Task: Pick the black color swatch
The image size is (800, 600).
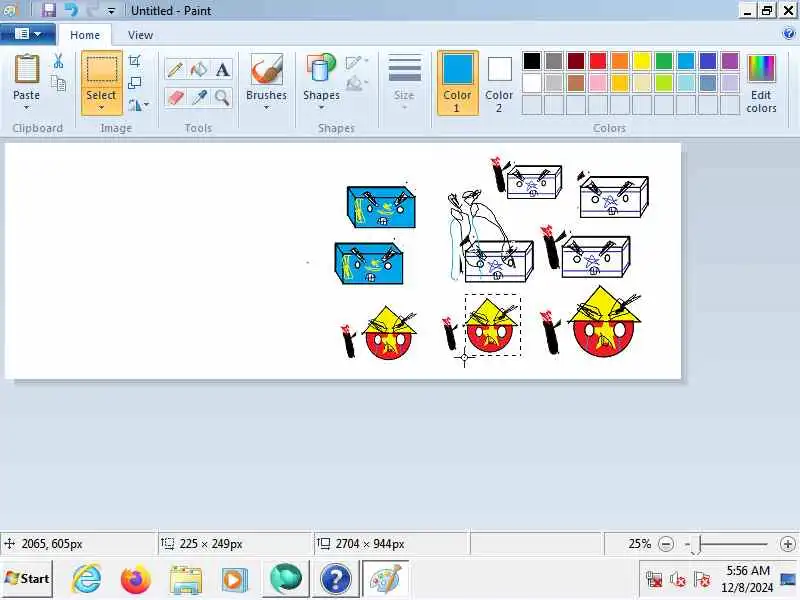Action: click(532, 61)
